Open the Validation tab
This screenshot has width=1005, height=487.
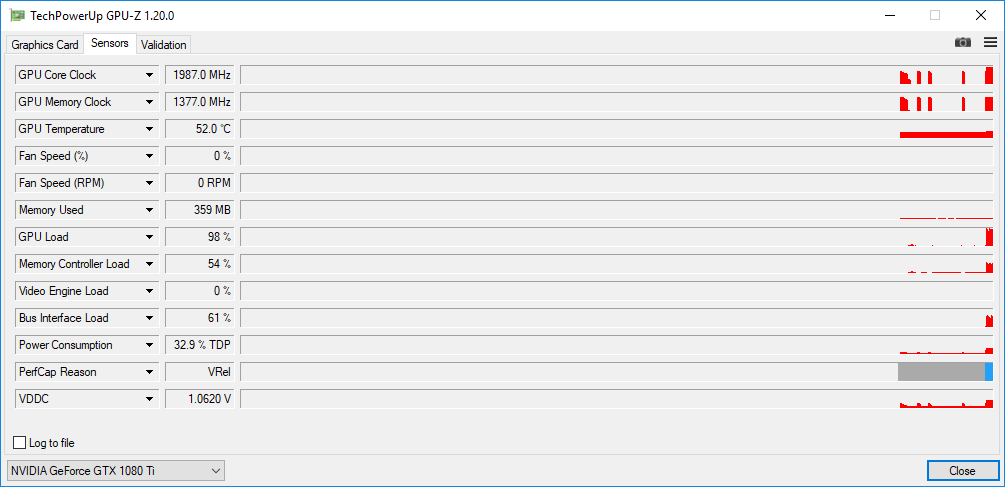coord(163,45)
